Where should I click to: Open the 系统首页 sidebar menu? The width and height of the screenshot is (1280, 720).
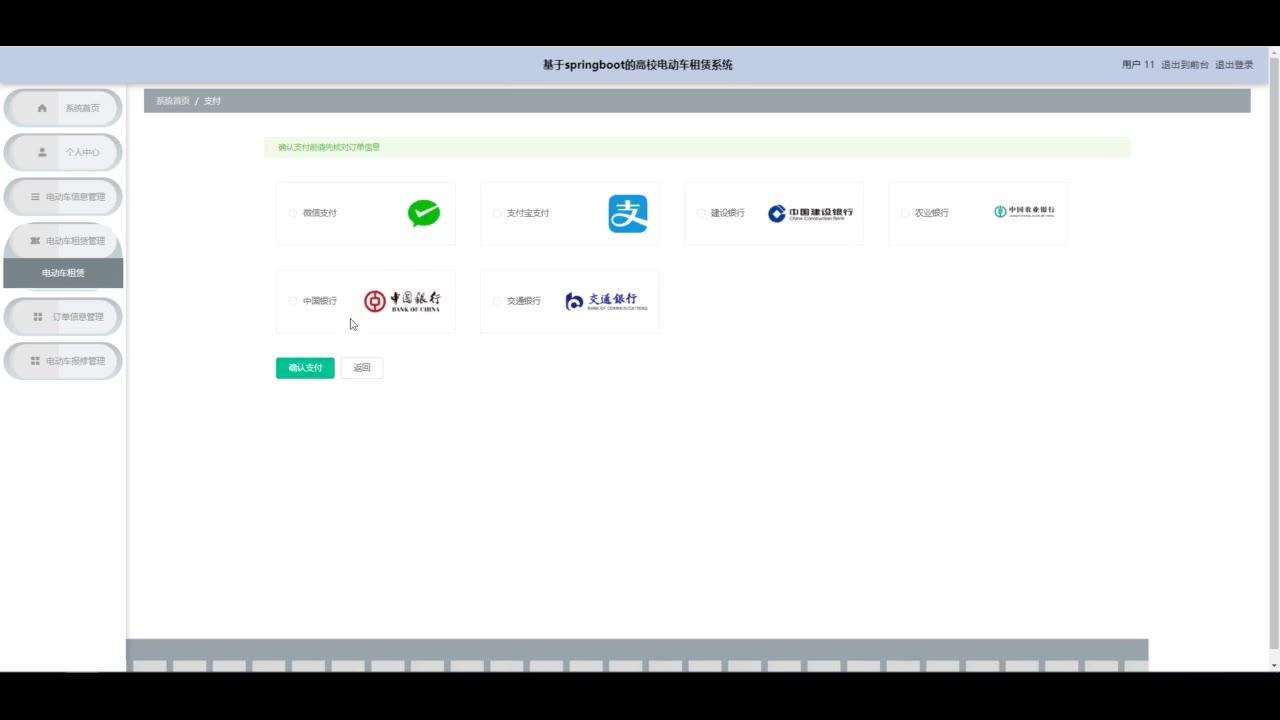[x=63, y=108]
